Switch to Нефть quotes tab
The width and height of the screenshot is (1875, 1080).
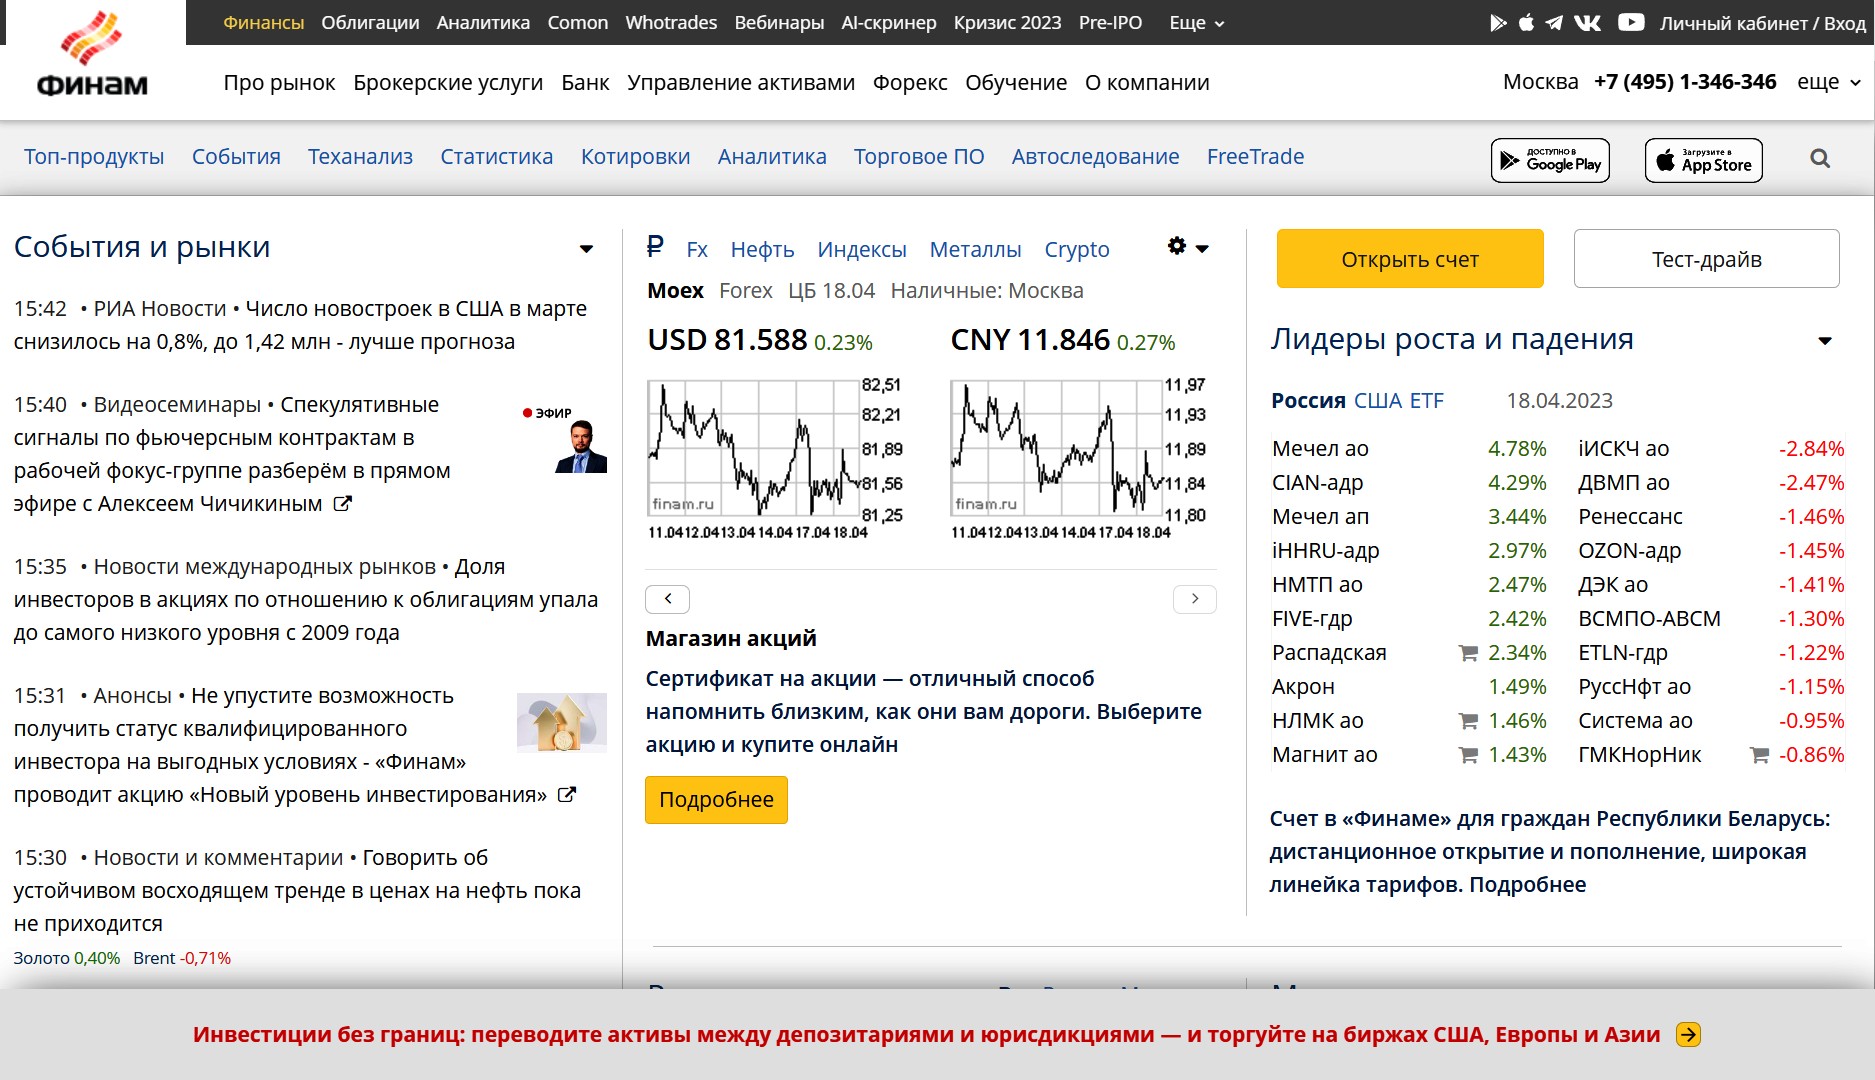click(x=762, y=249)
